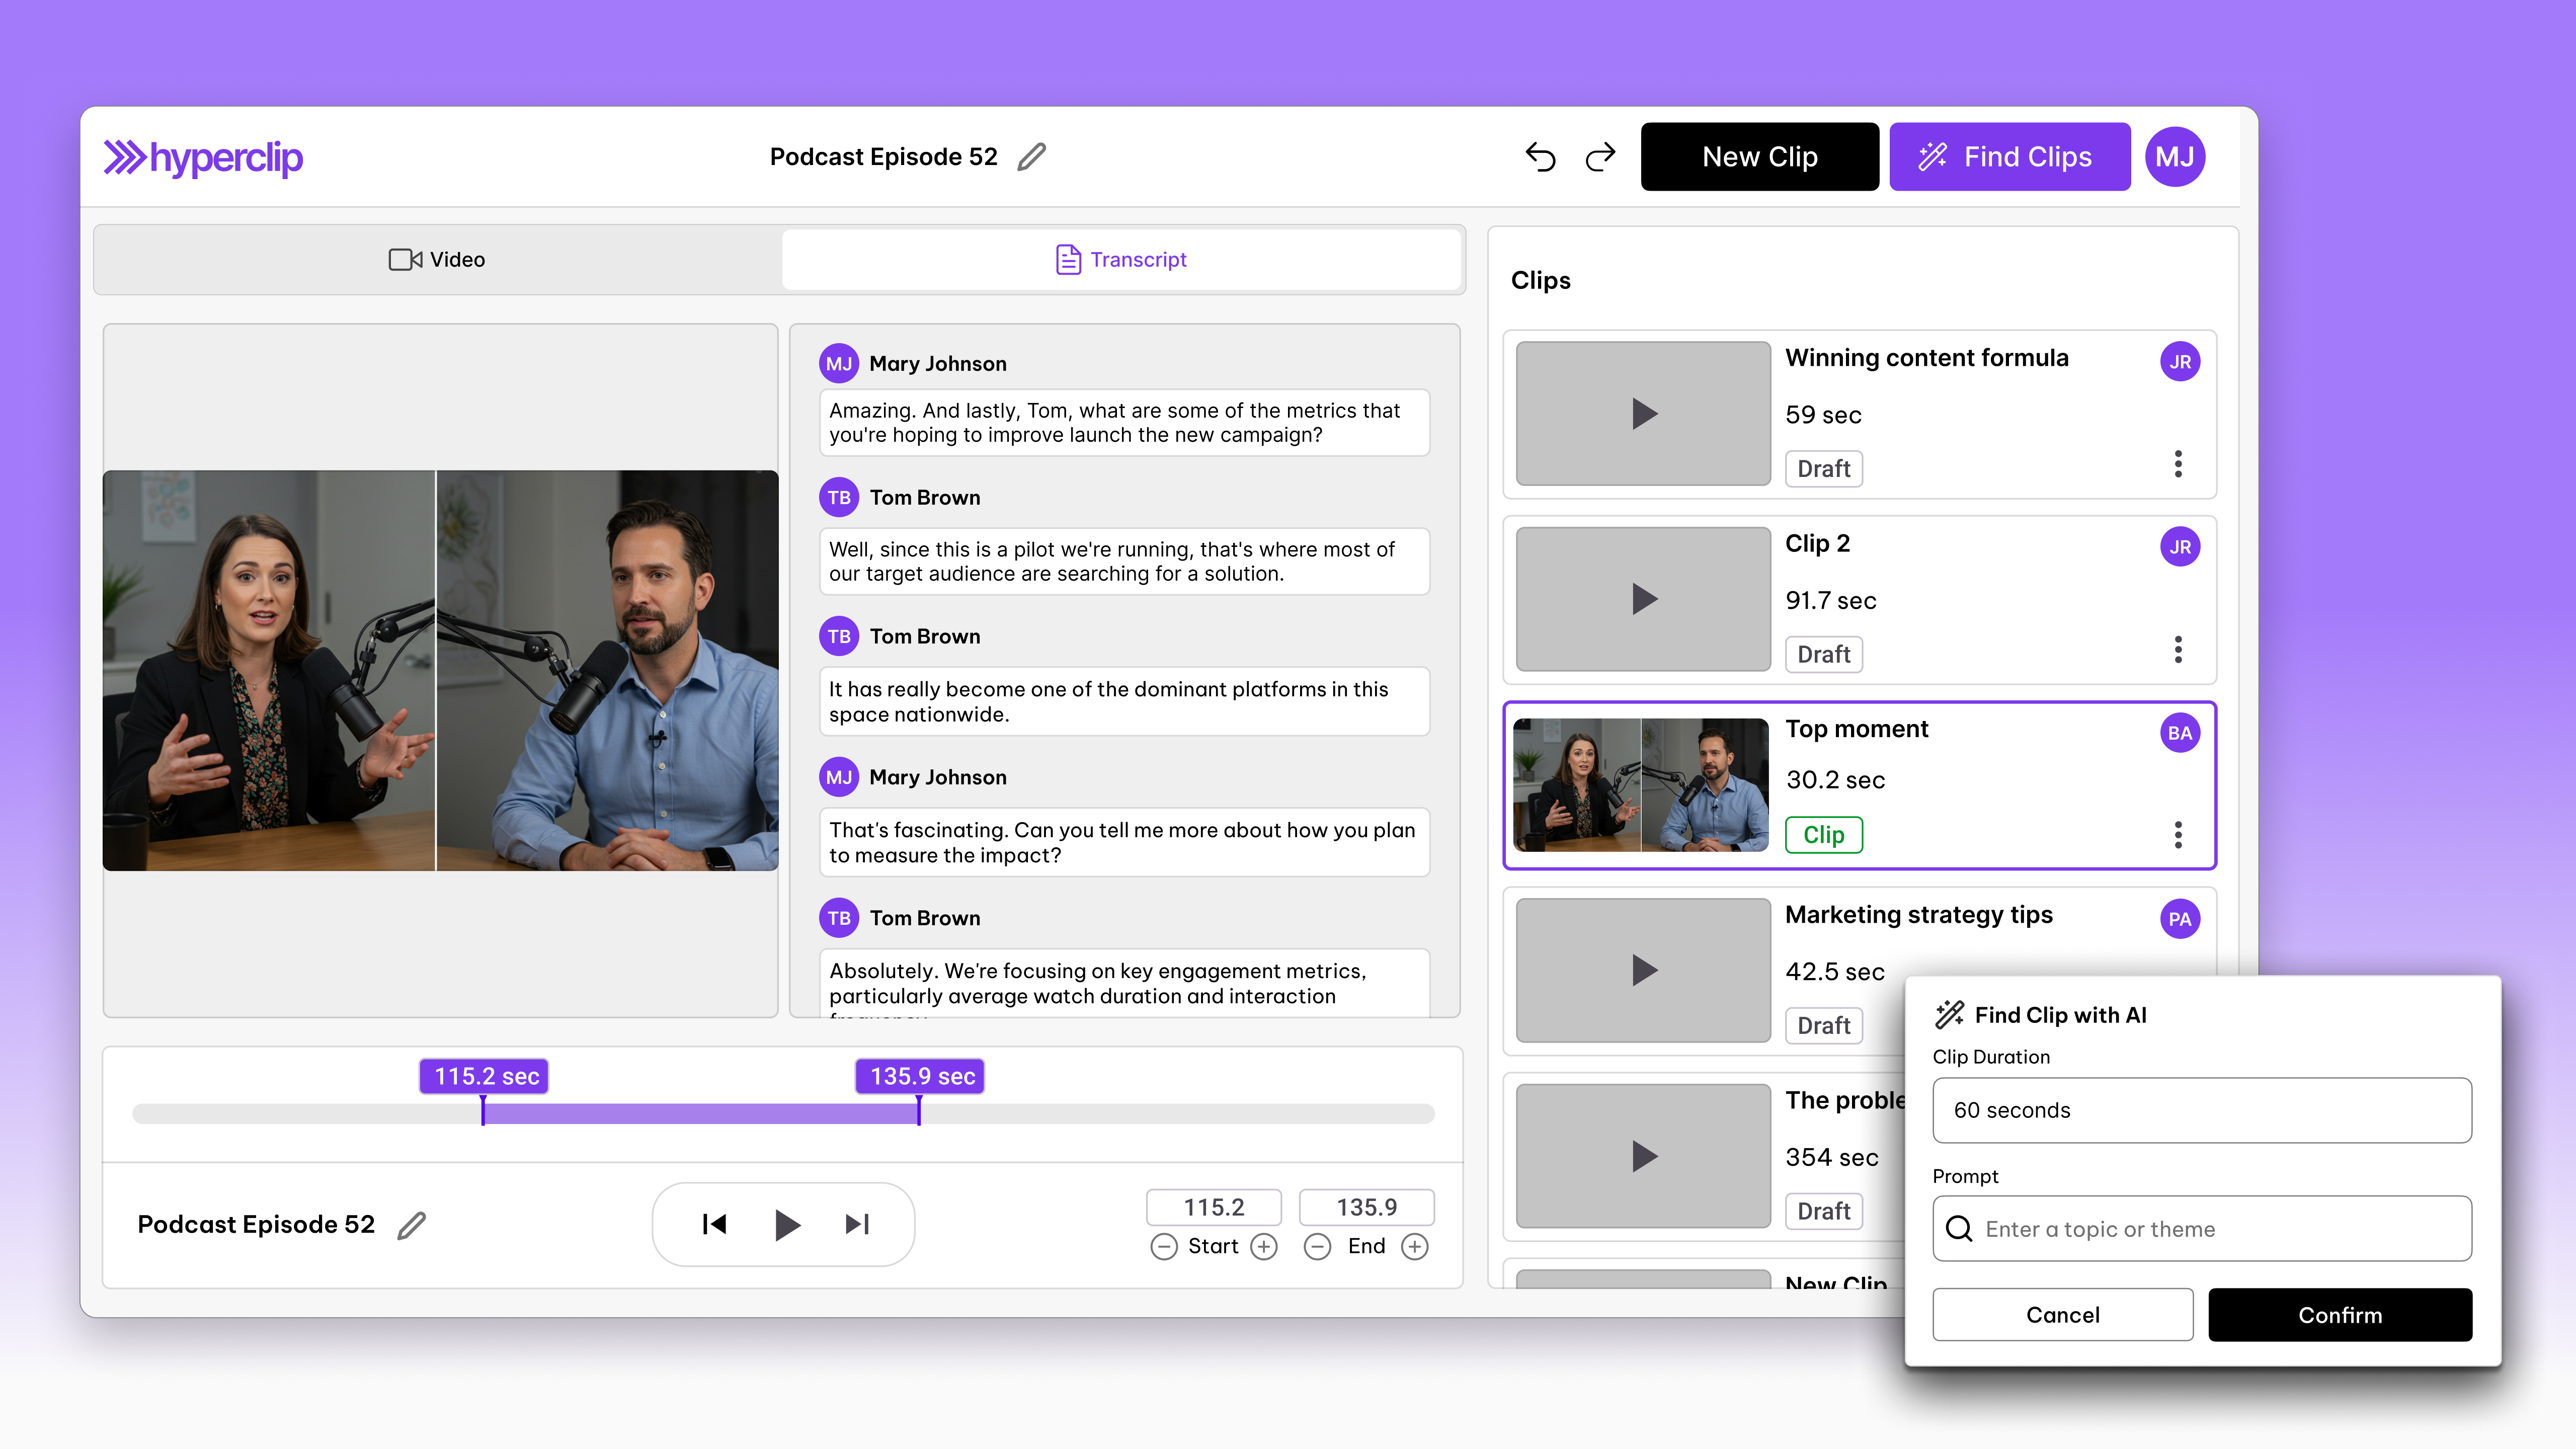Click the 135.9 sec timeline end handle
Viewport: 2576px width, 1449px height.
tap(919, 1110)
